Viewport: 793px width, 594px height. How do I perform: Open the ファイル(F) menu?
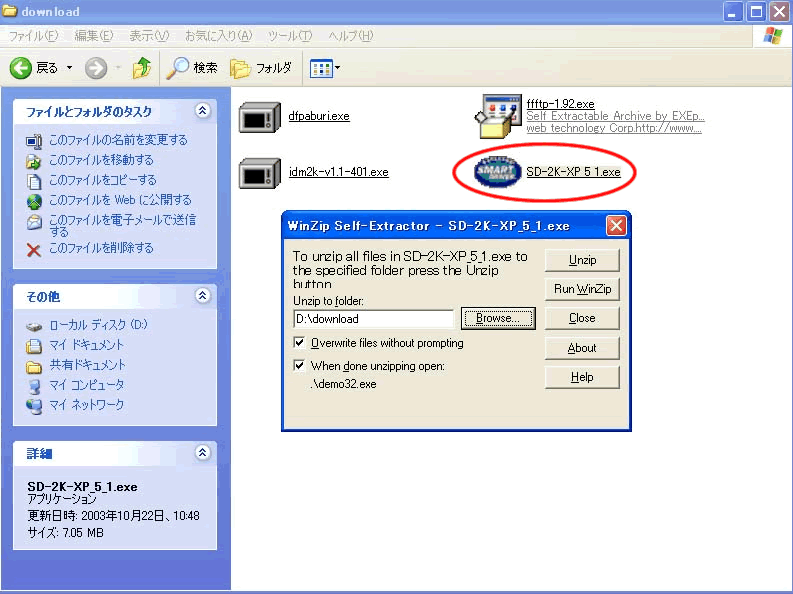tap(33, 36)
